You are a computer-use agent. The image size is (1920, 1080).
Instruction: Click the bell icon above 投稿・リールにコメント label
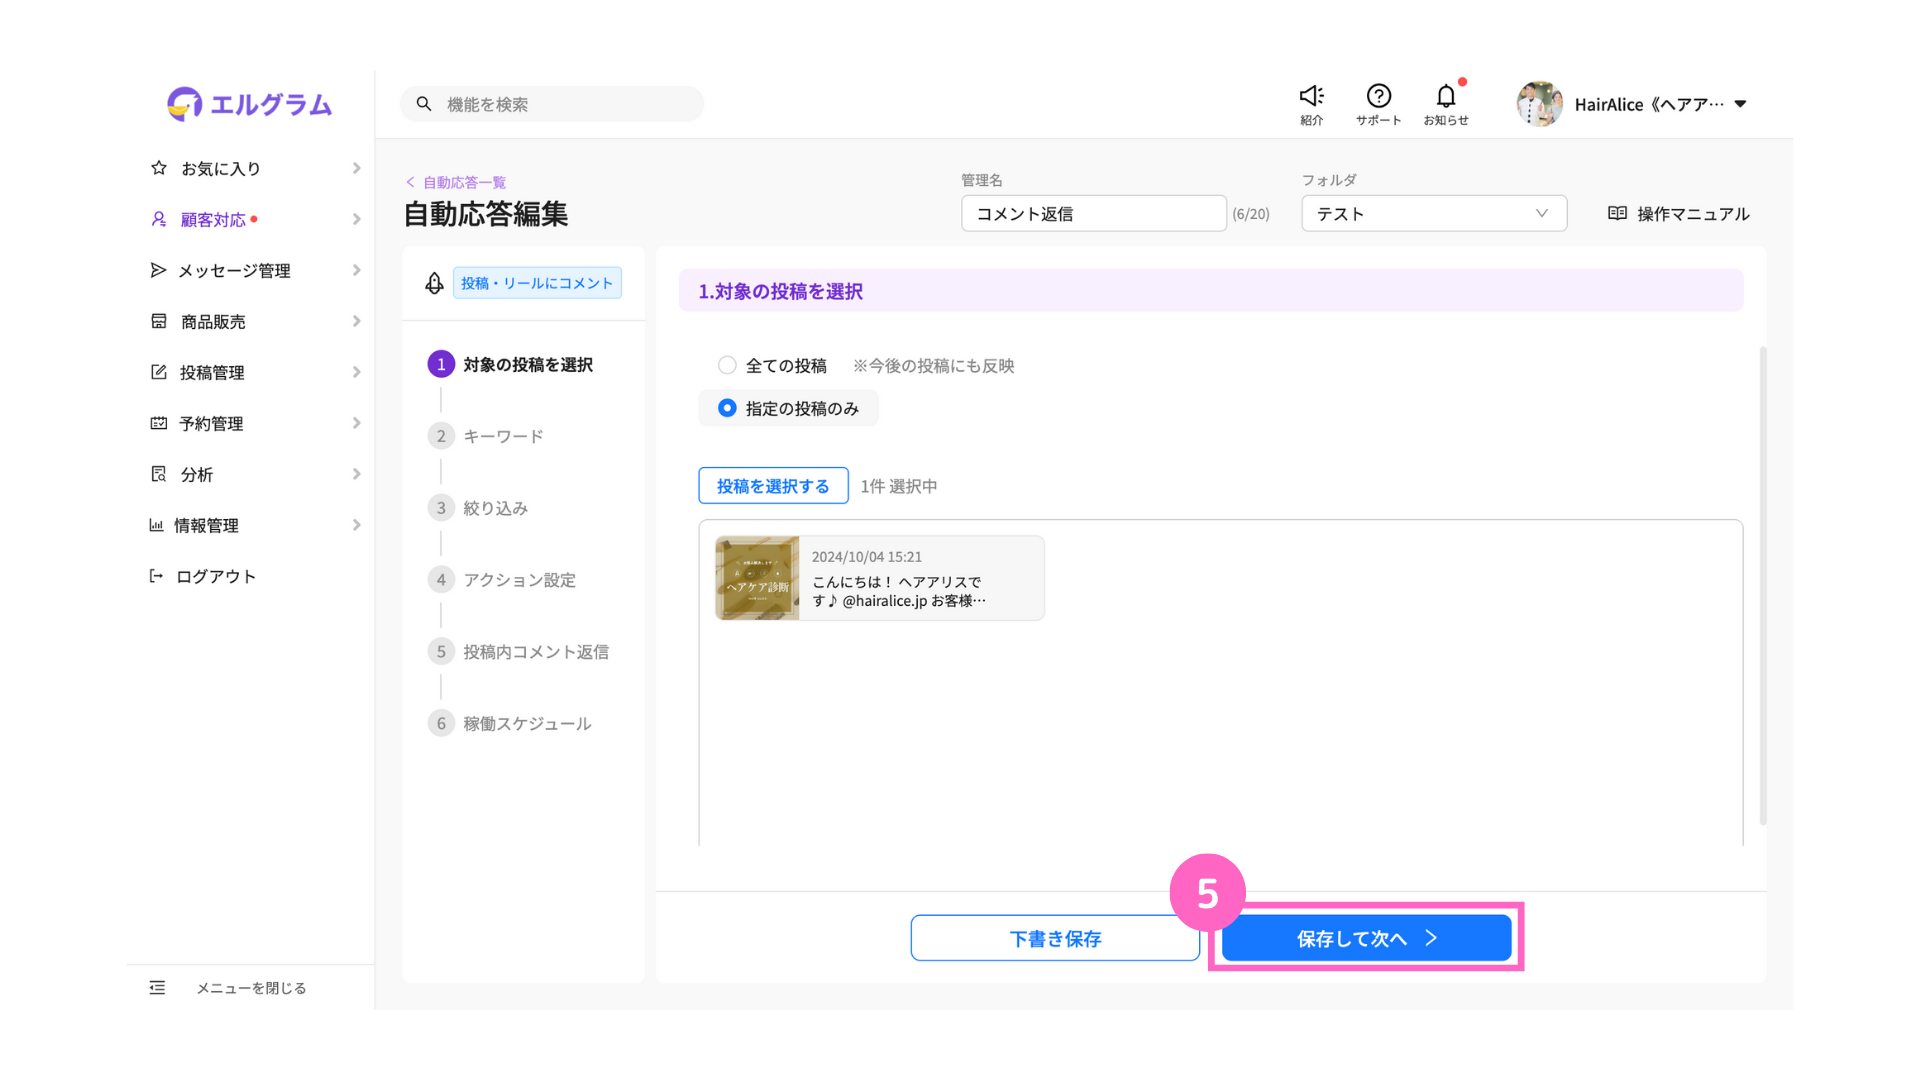(432, 282)
